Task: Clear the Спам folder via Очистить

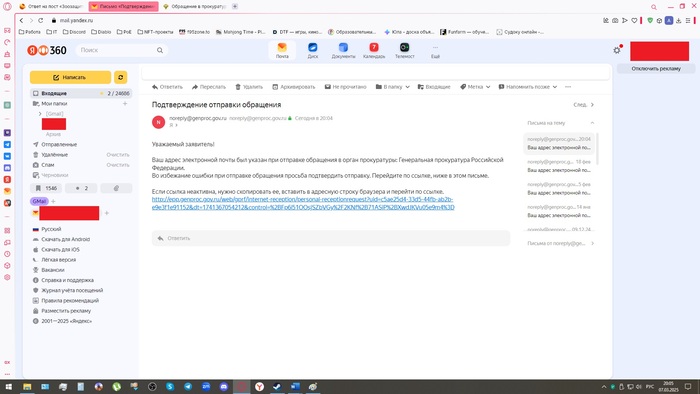Action: (118, 165)
